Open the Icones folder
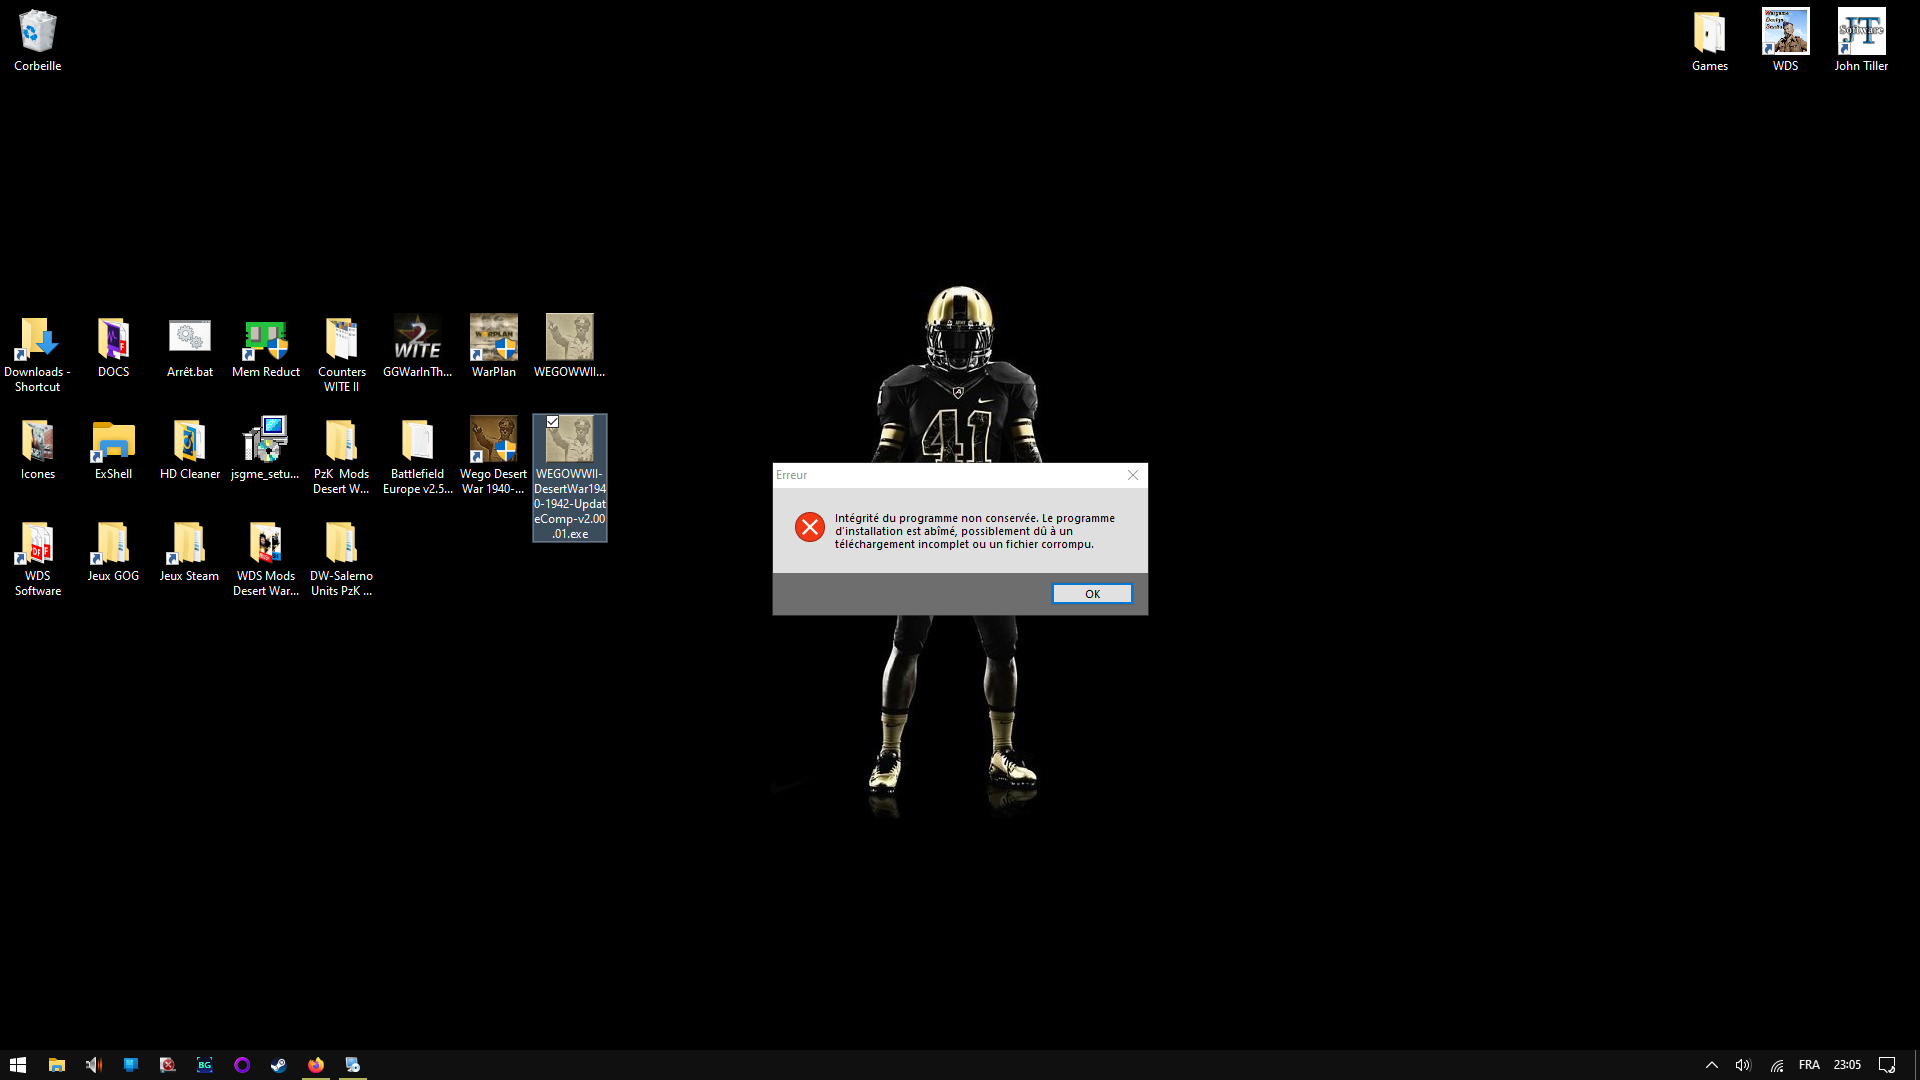Viewport: 1920px width, 1080px height. tap(37, 450)
